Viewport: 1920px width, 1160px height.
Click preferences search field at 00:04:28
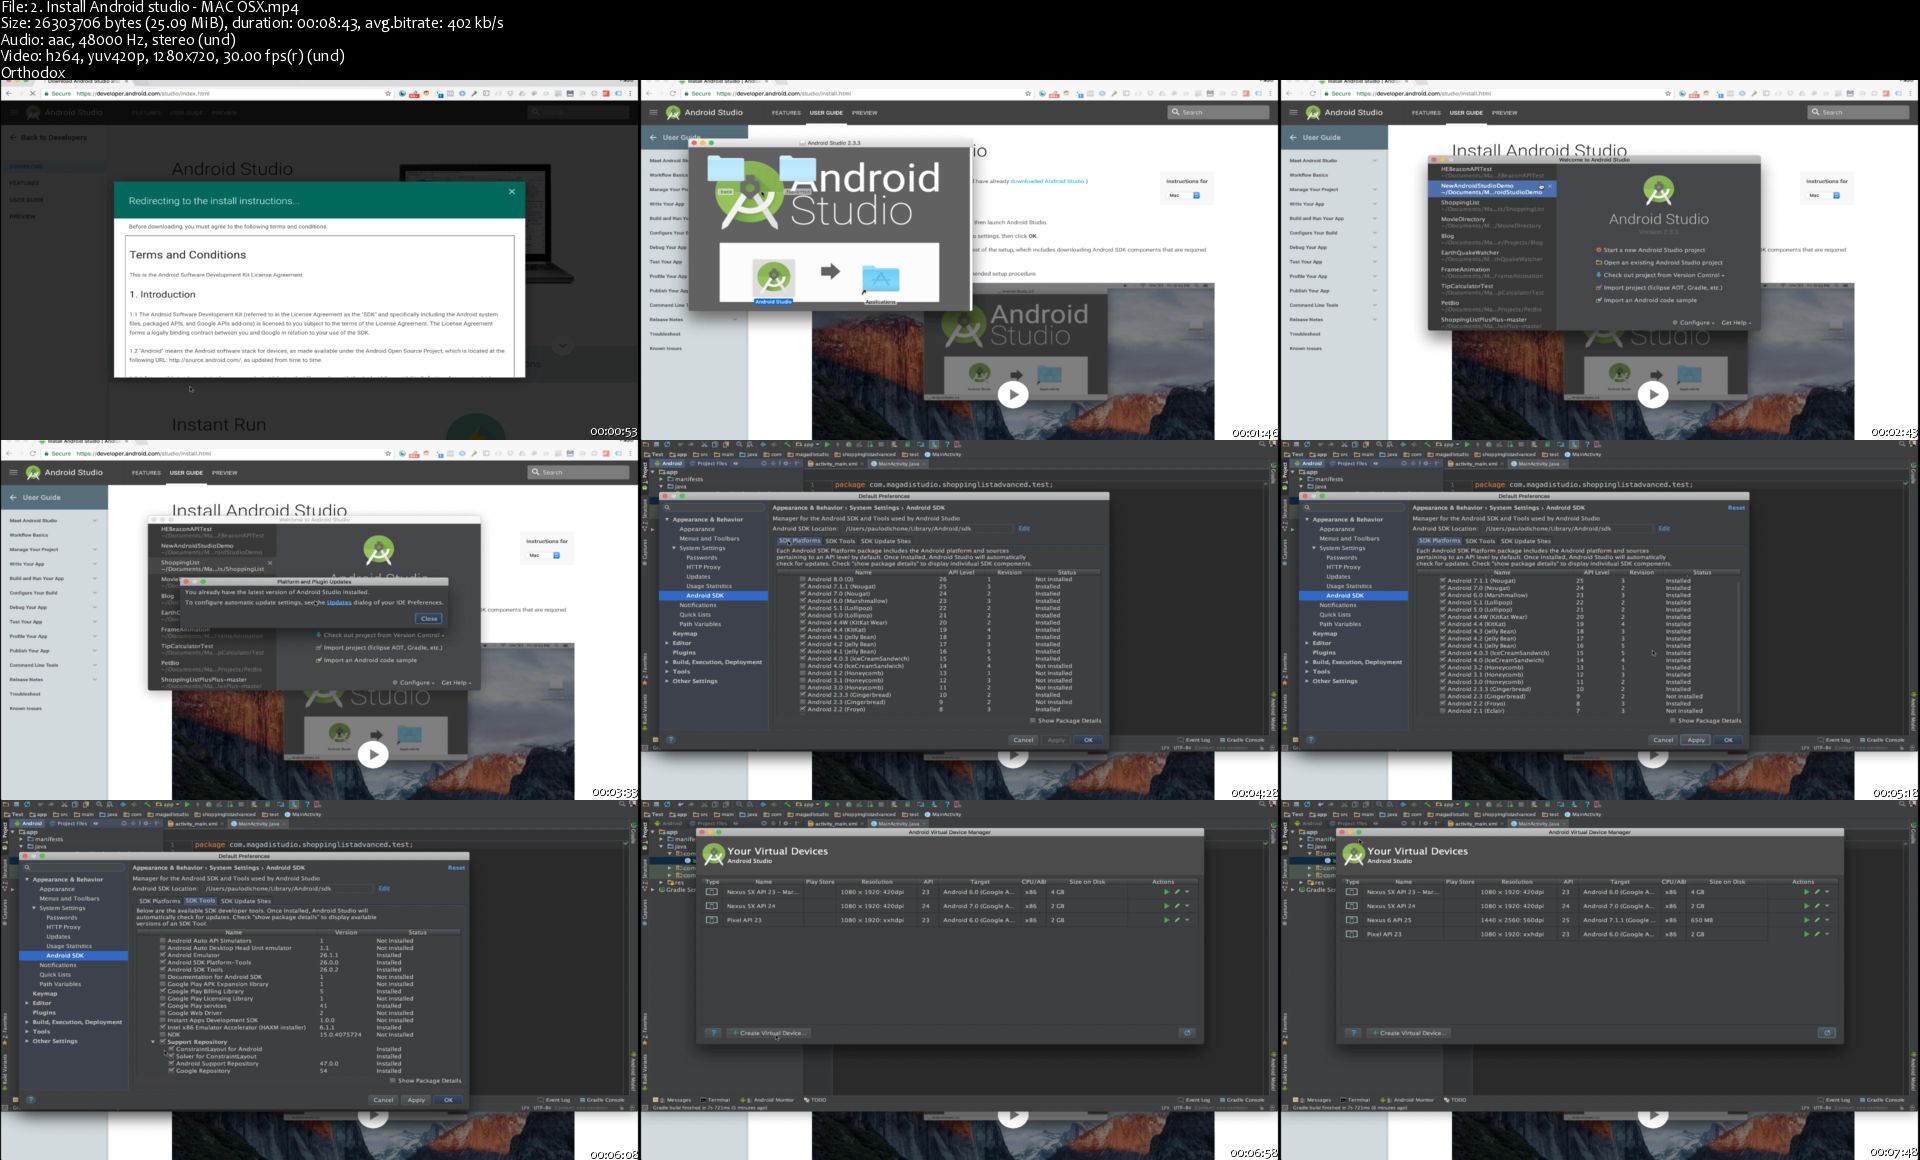(713, 508)
